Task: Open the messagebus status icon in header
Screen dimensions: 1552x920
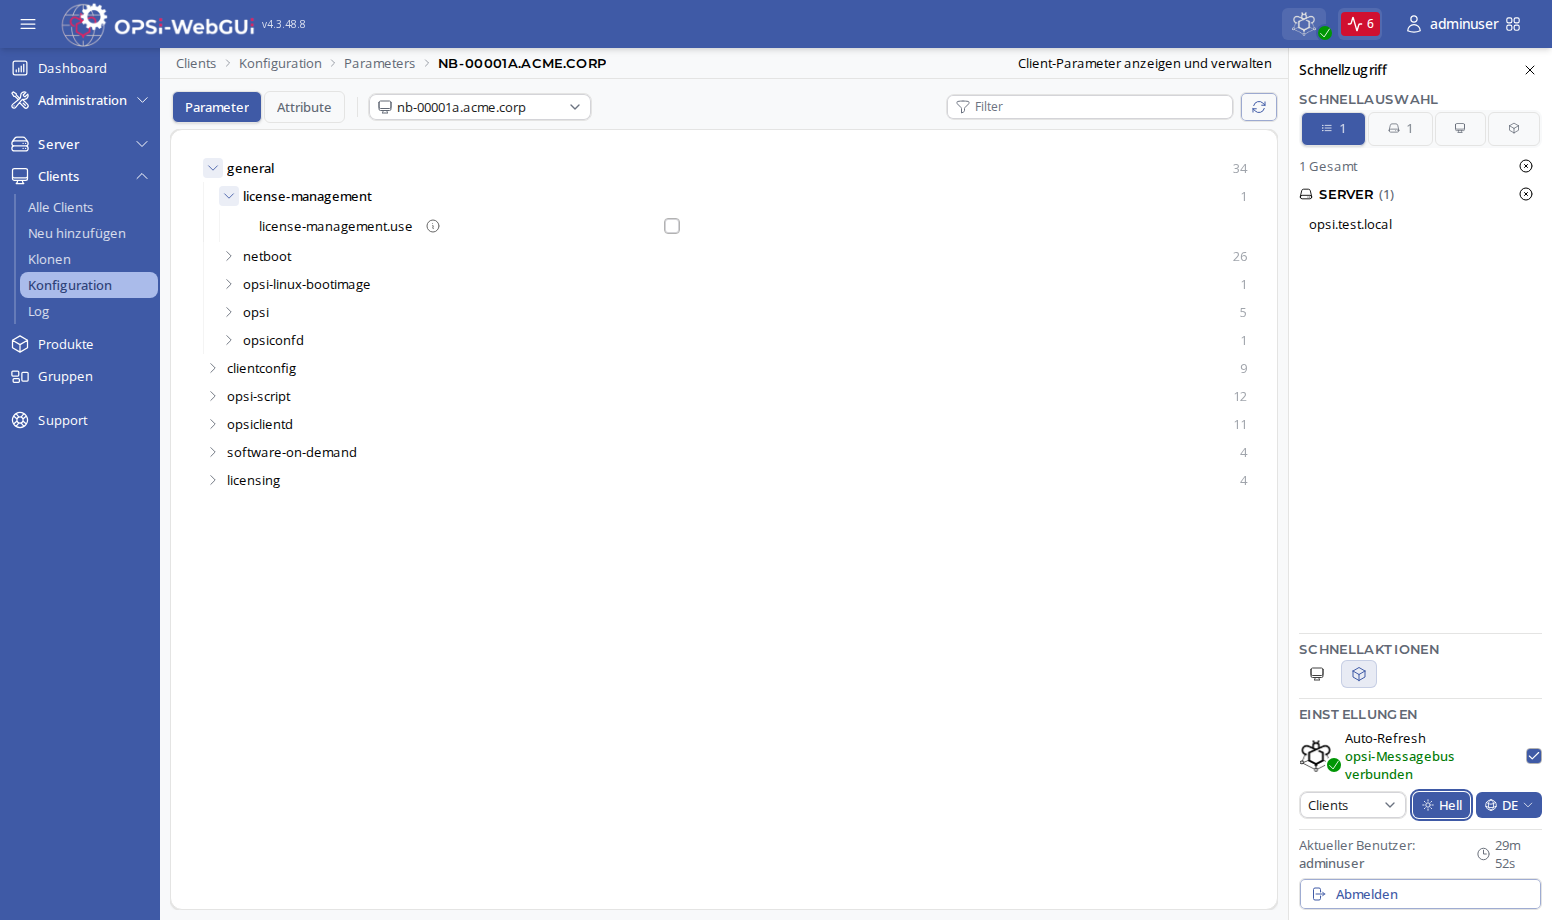Action: pos(1304,24)
